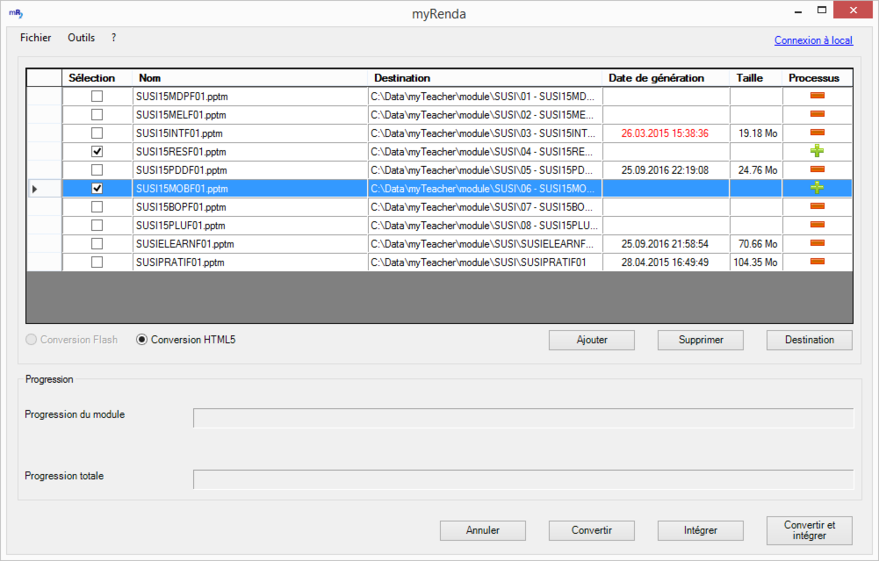Click the green plus icon for SUSI15MOBF01.pptm
This screenshot has height=561, width=879.
pos(816,188)
